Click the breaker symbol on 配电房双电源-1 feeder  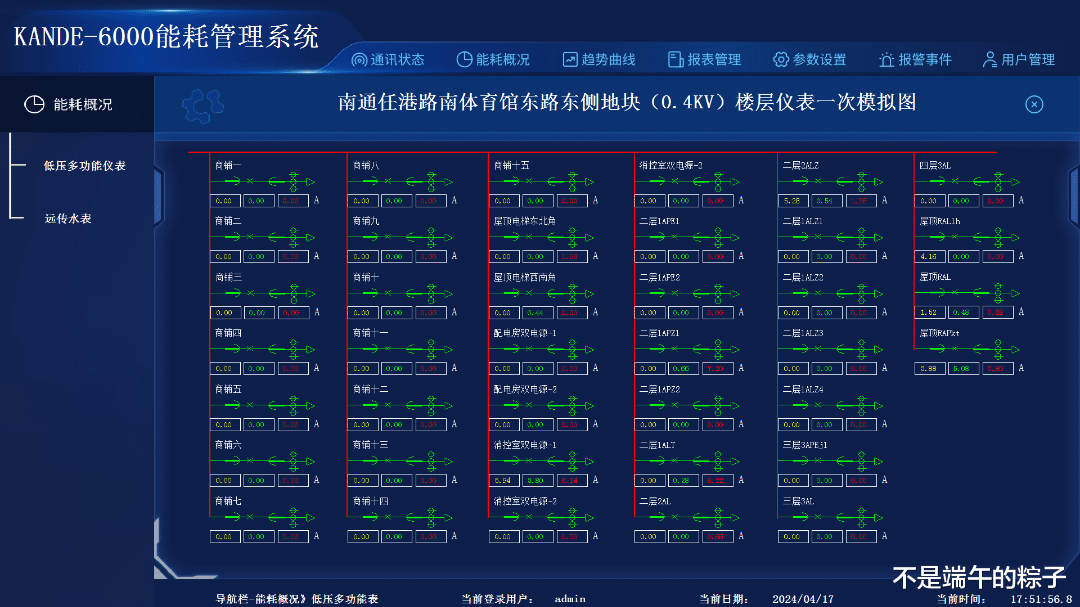[x=530, y=349]
